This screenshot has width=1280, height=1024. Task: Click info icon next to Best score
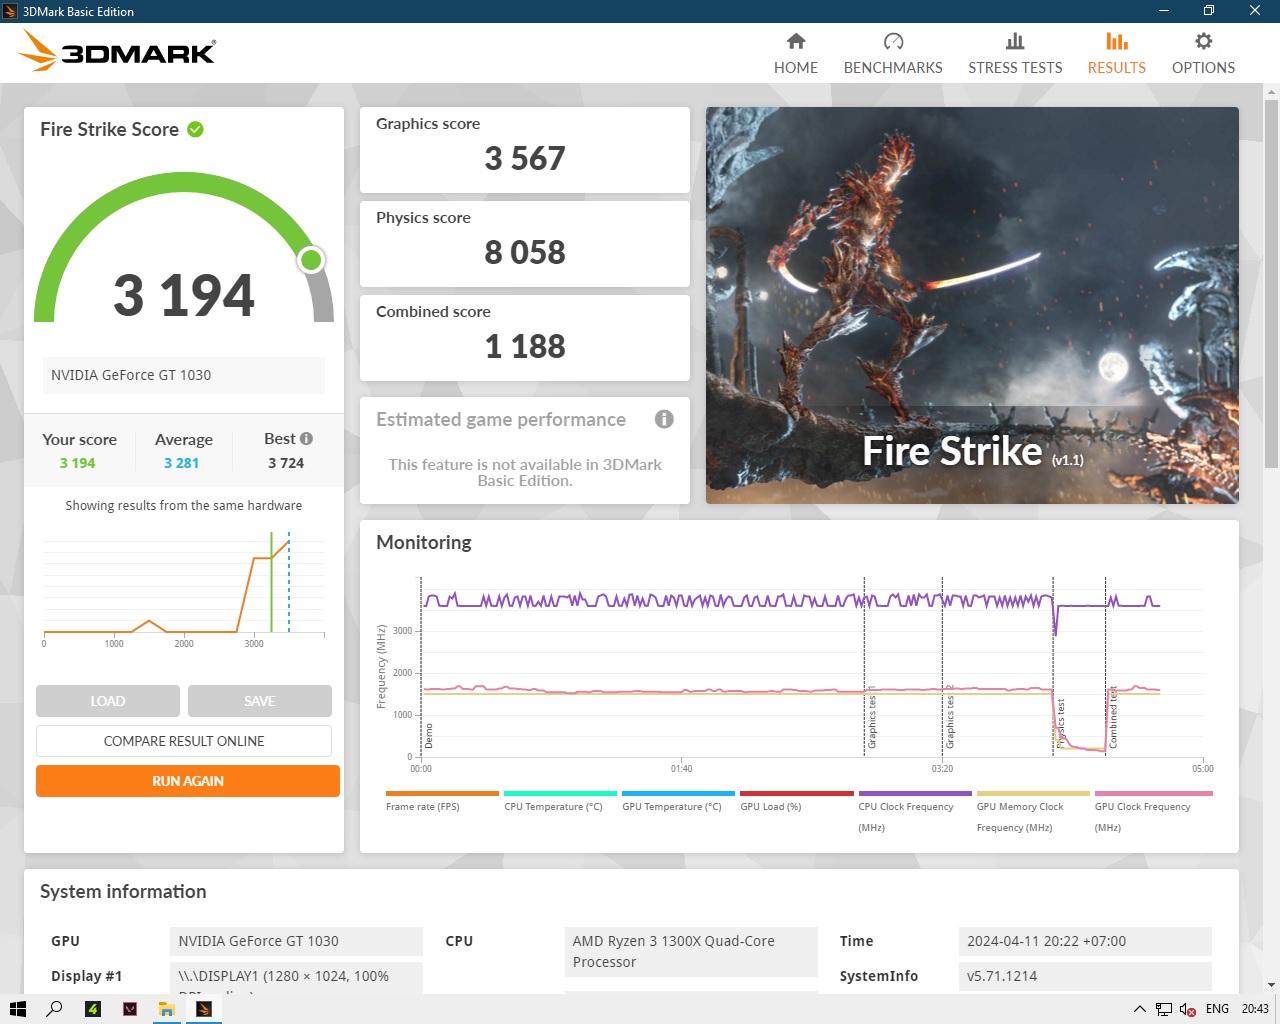(x=307, y=439)
